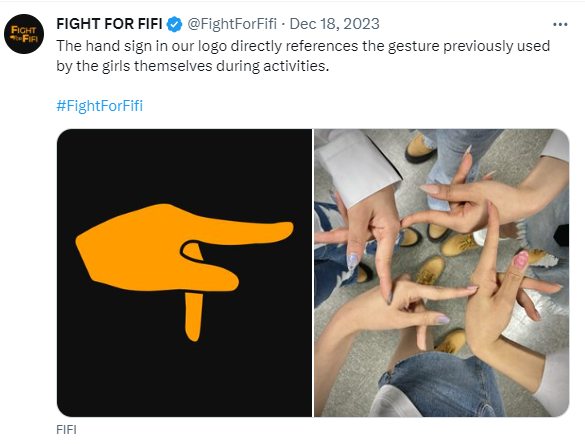The width and height of the screenshot is (585, 444).
Task: Open the three-dot more options menu
Action: (560, 25)
